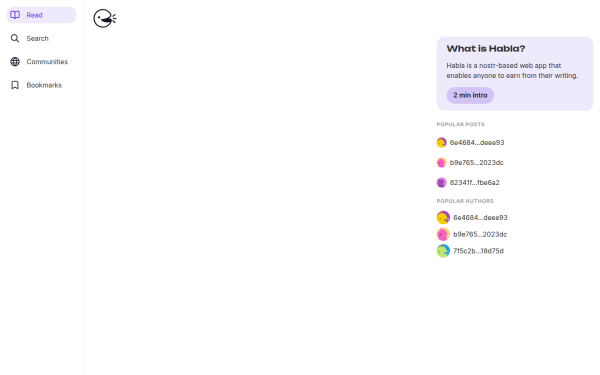Open the Communities page

(41, 62)
